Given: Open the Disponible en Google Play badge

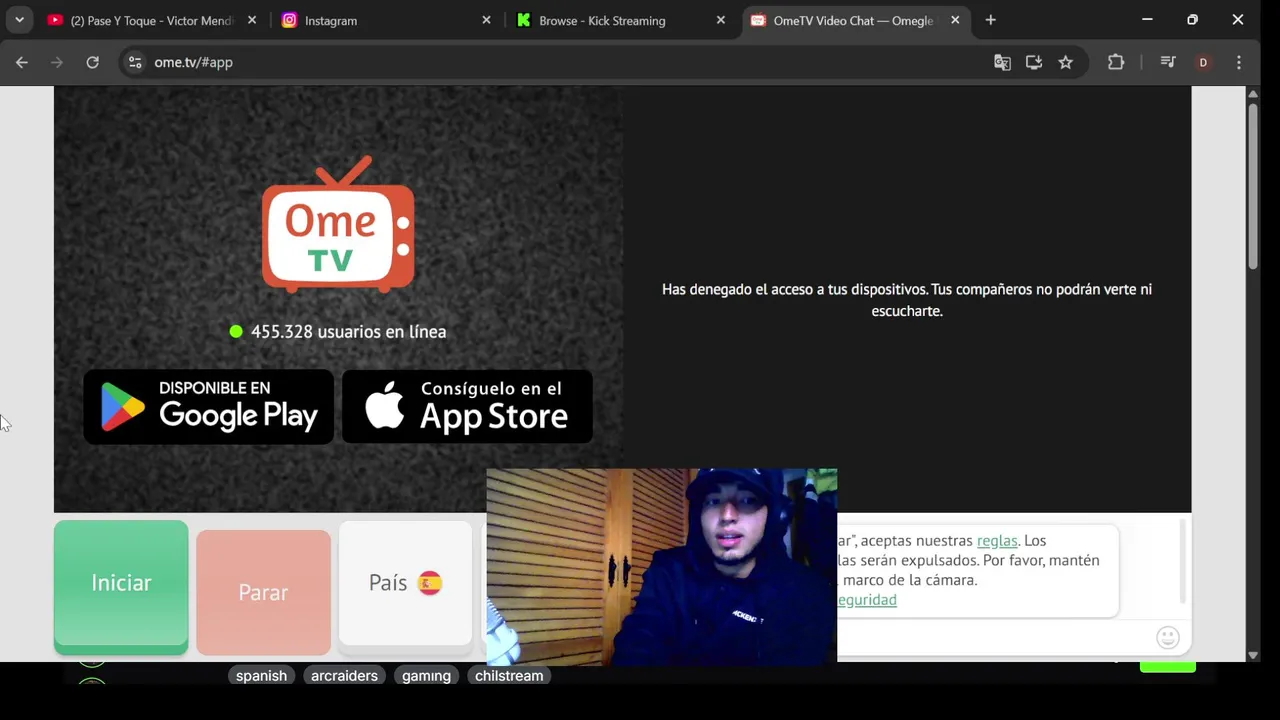Looking at the screenshot, I should point(208,406).
